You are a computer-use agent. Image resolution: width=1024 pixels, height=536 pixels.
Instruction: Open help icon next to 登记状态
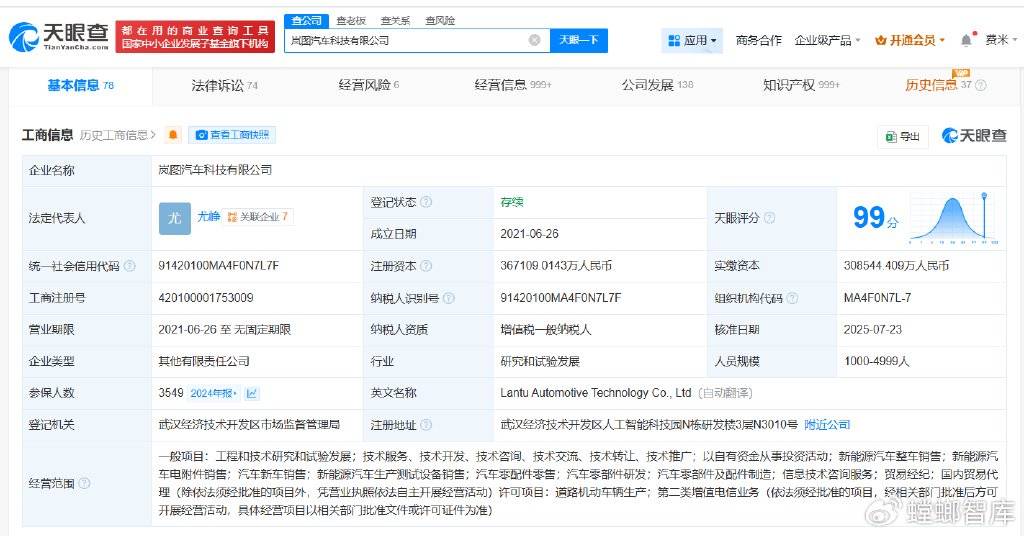[426, 202]
